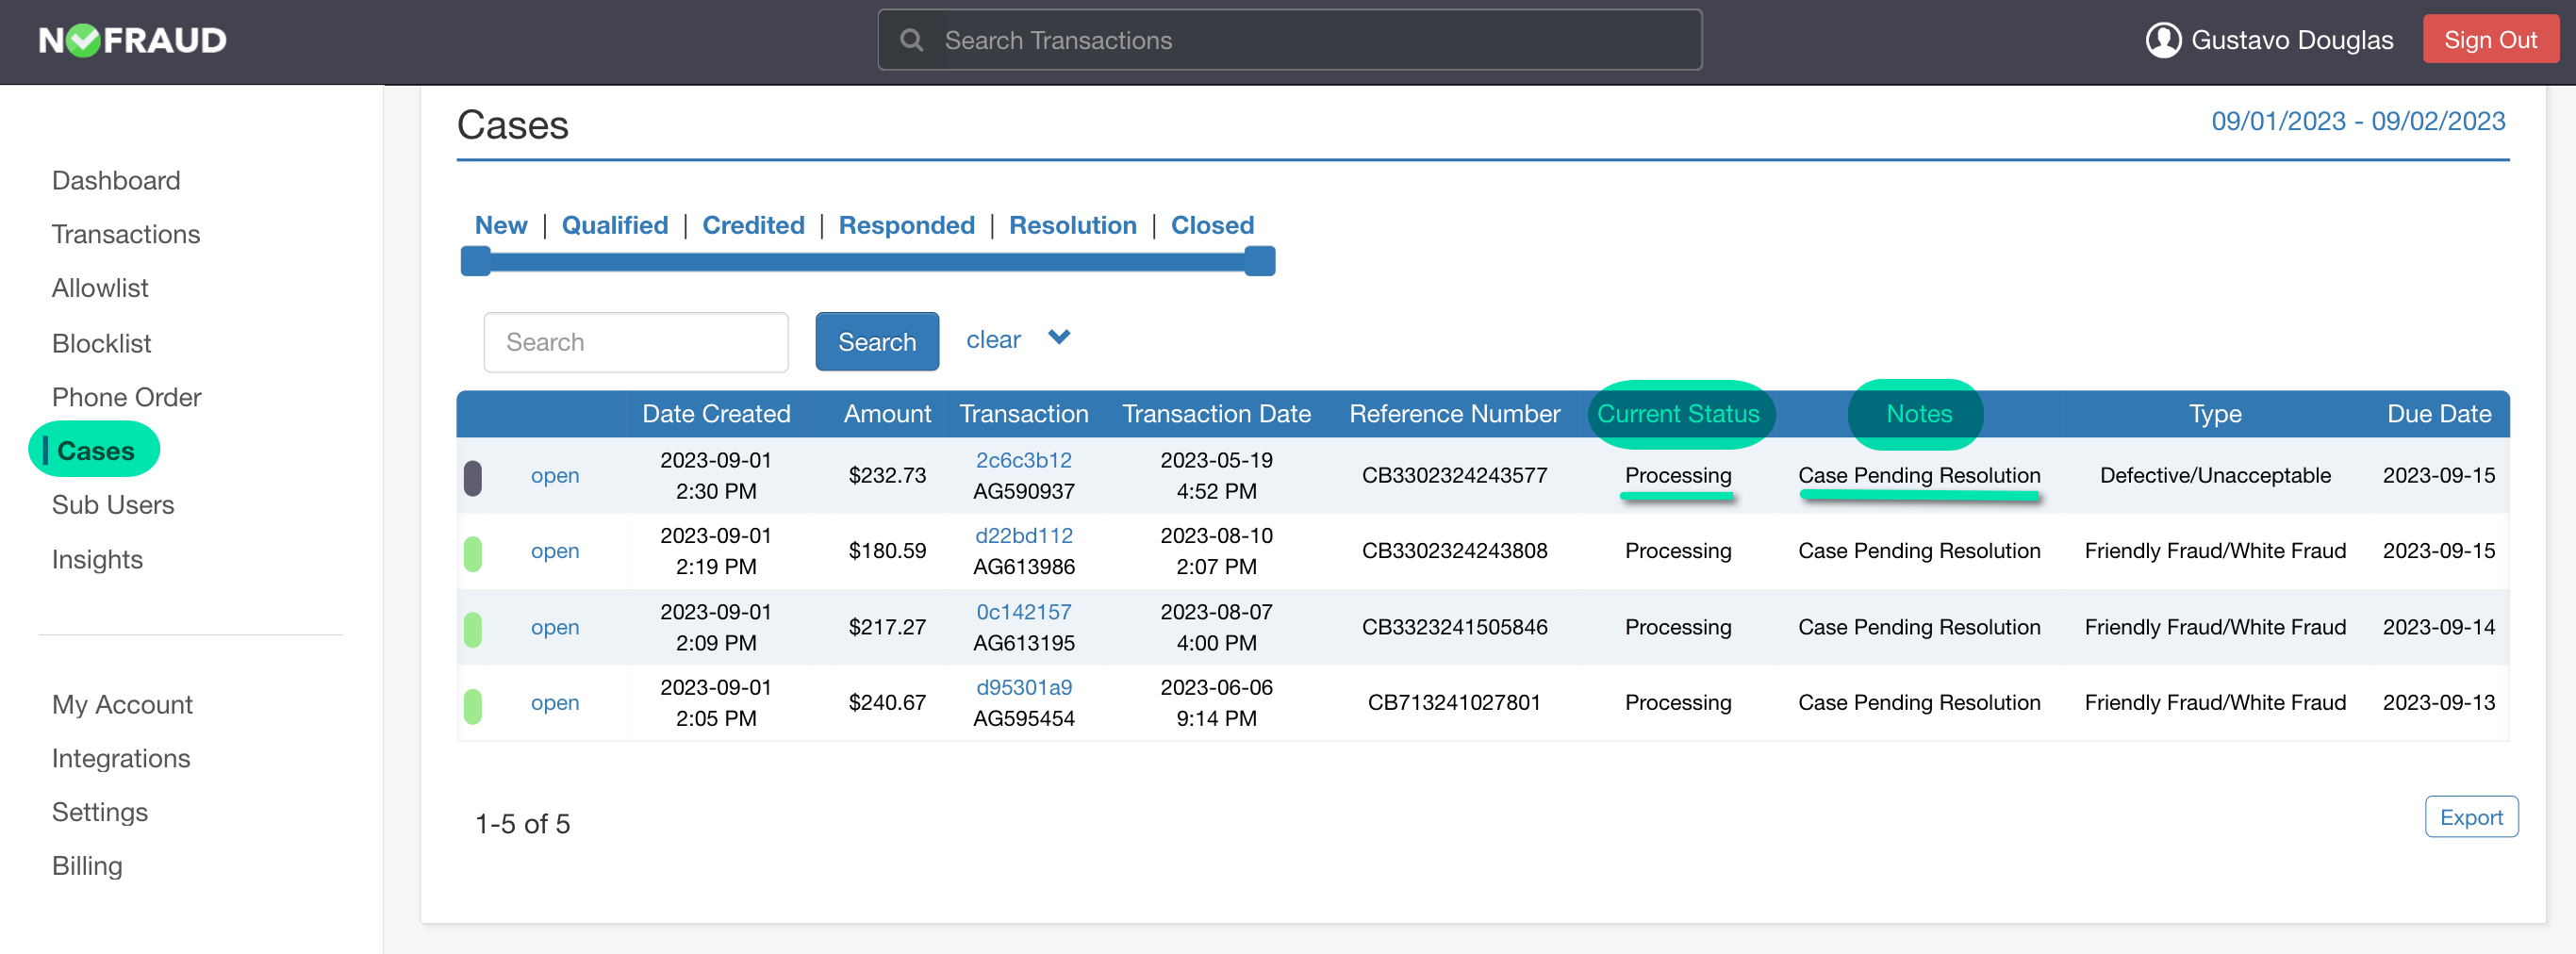
Task: Click inside the Search input field
Action: pos(636,342)
